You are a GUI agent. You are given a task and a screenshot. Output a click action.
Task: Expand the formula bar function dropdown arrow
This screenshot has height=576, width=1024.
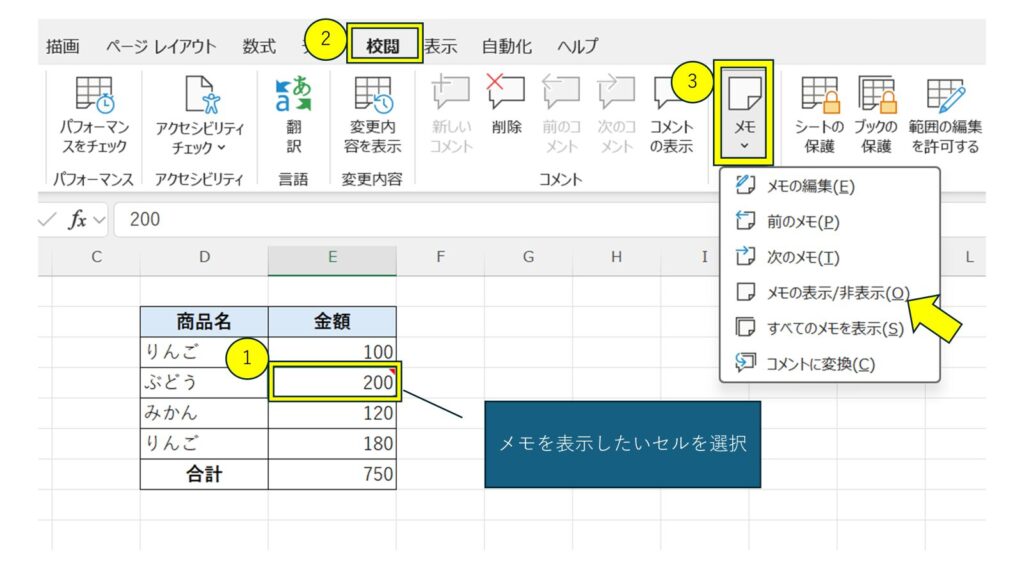tap(100, 220)
